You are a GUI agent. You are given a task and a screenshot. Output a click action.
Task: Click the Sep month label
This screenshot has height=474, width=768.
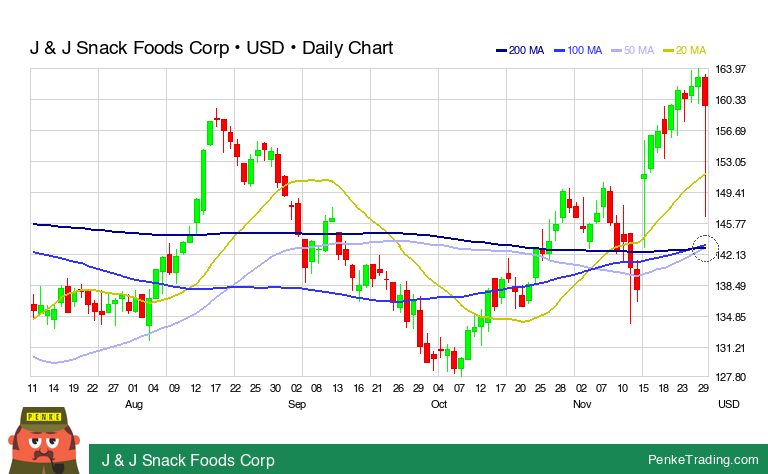[x=297, y=404]
